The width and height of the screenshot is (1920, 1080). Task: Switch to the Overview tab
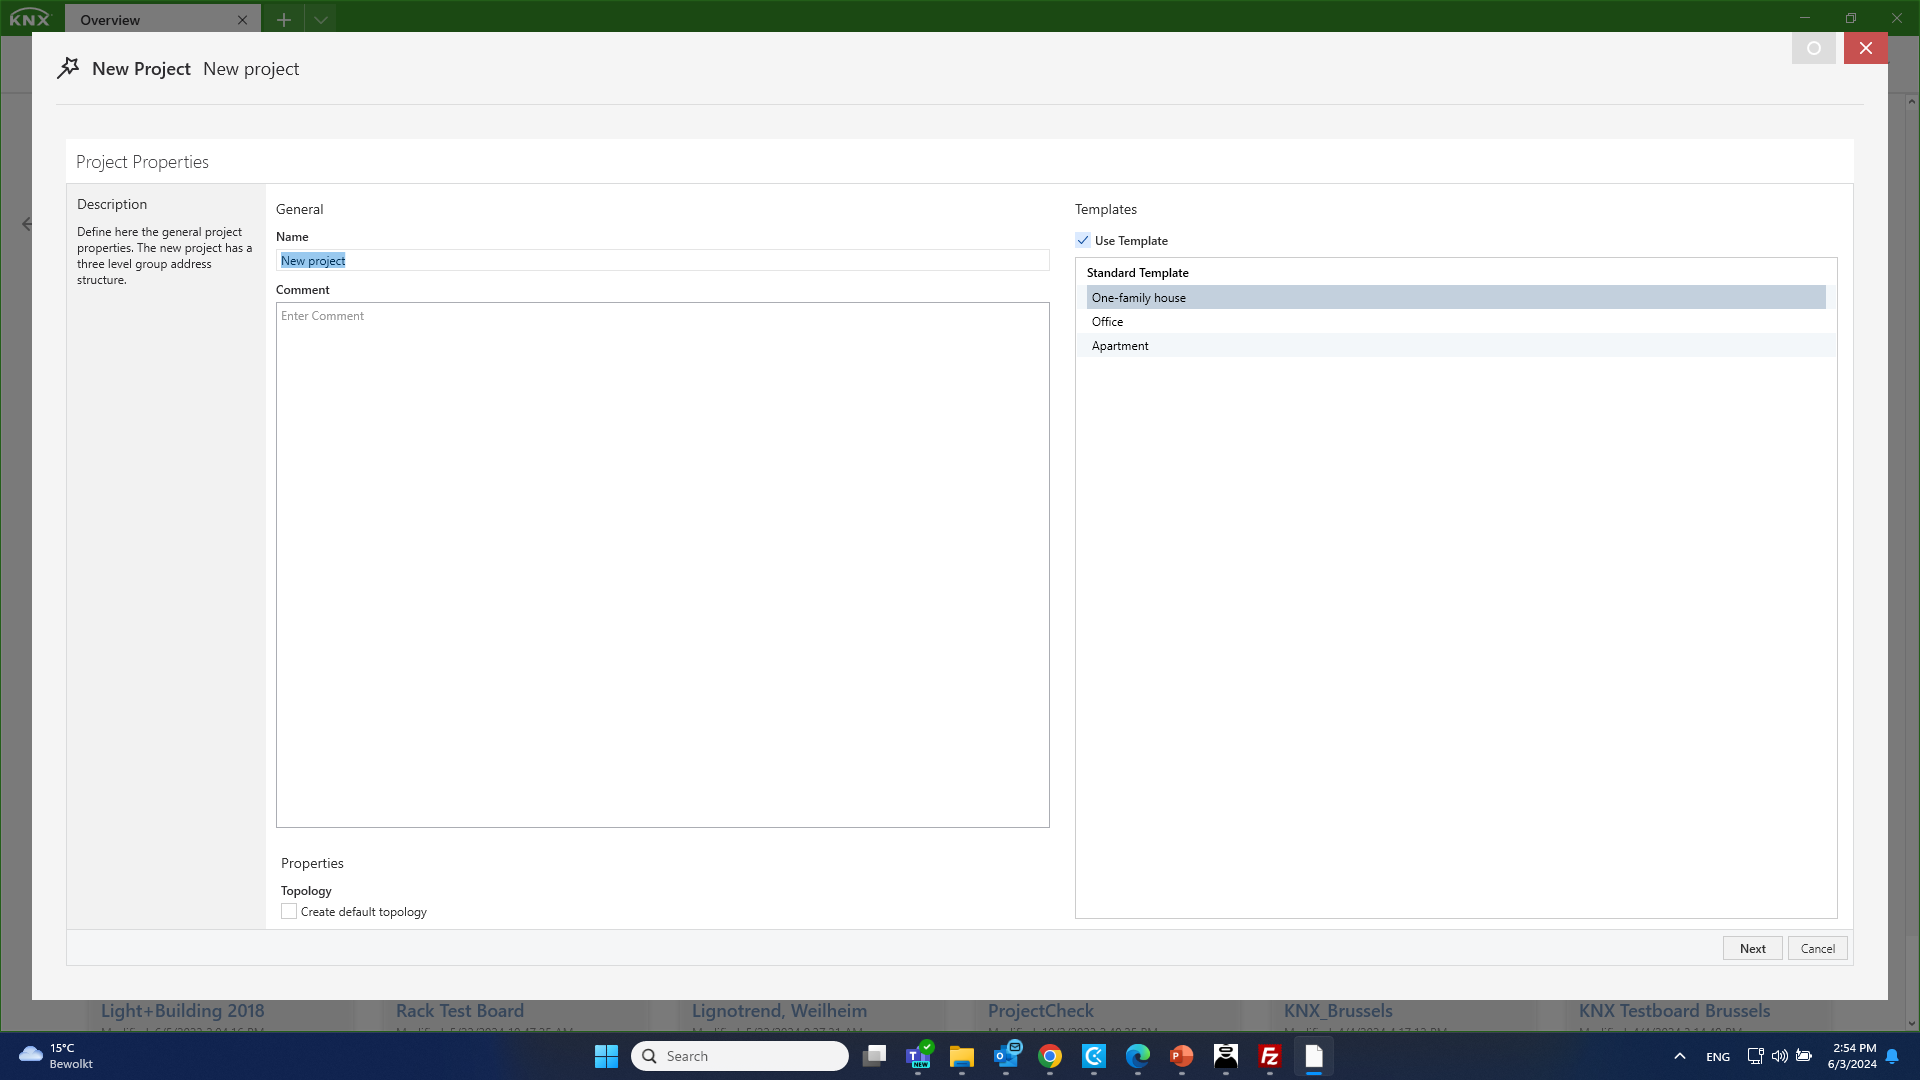point(110,19)
